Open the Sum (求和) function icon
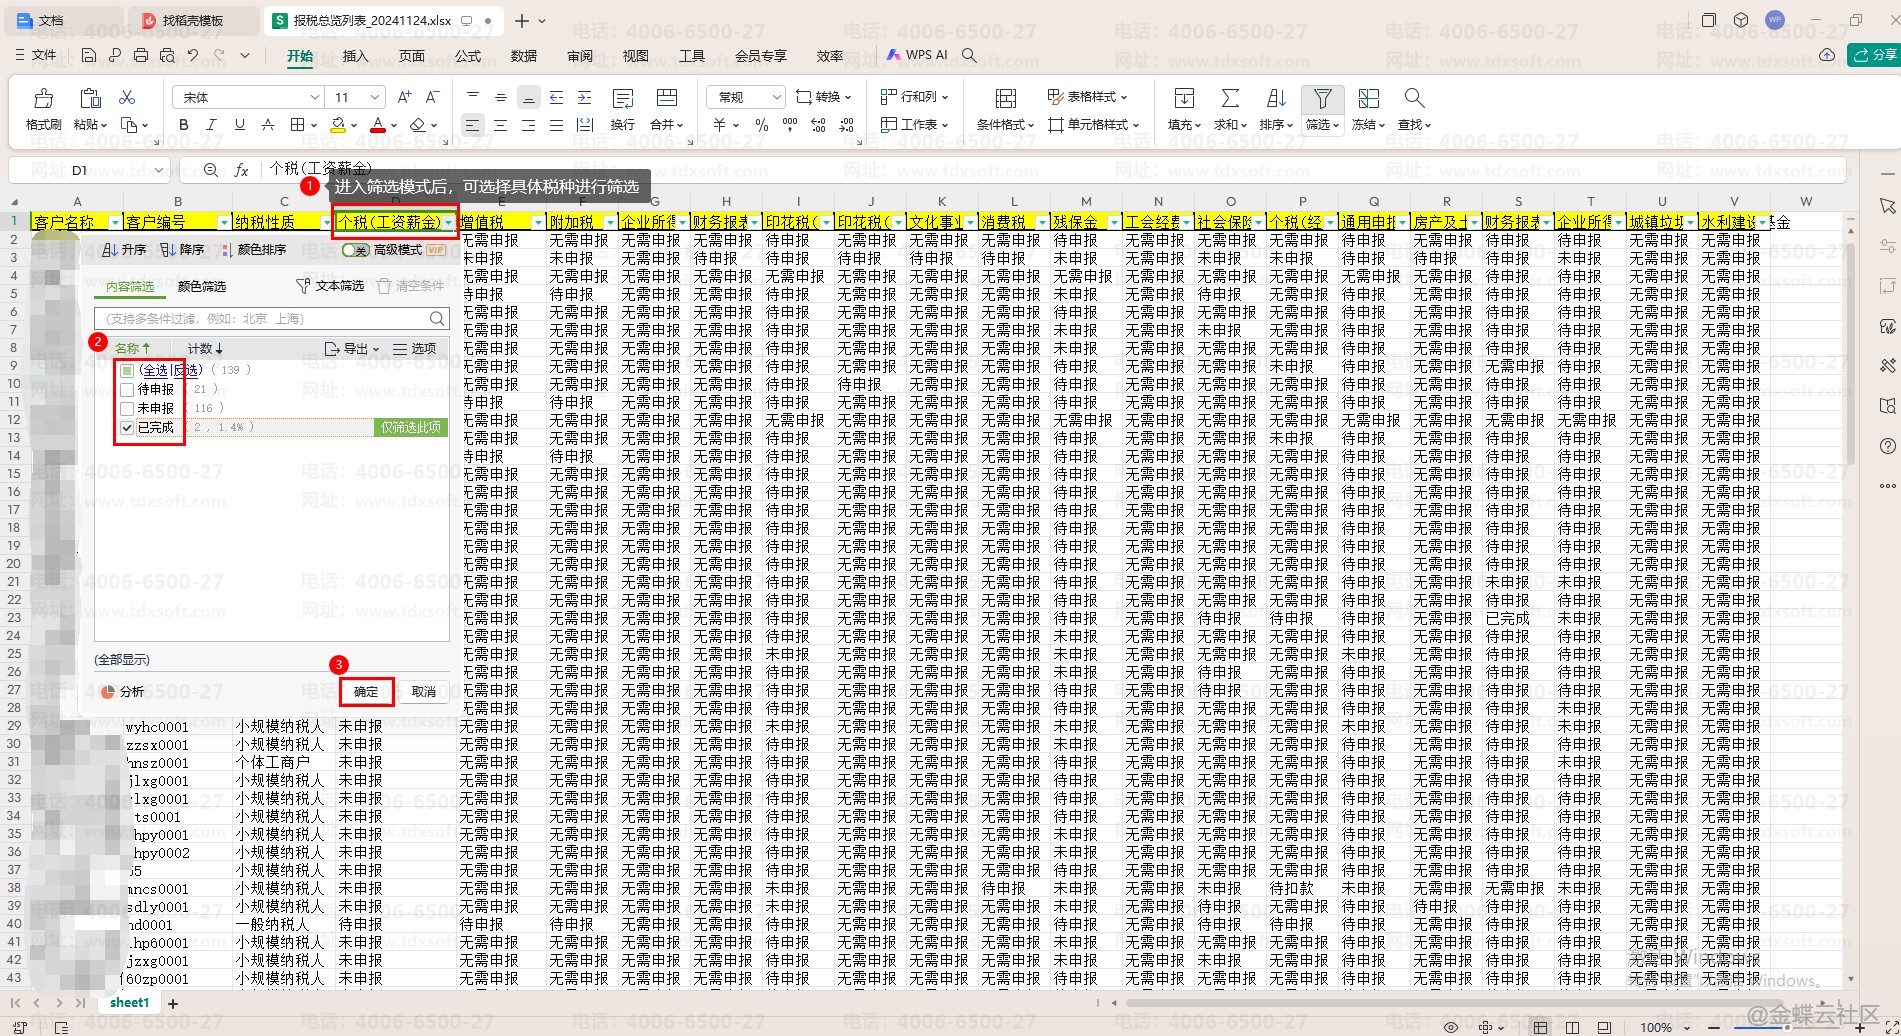Viewport: 1901px width, 1036px height. [x=1229, y=99]
